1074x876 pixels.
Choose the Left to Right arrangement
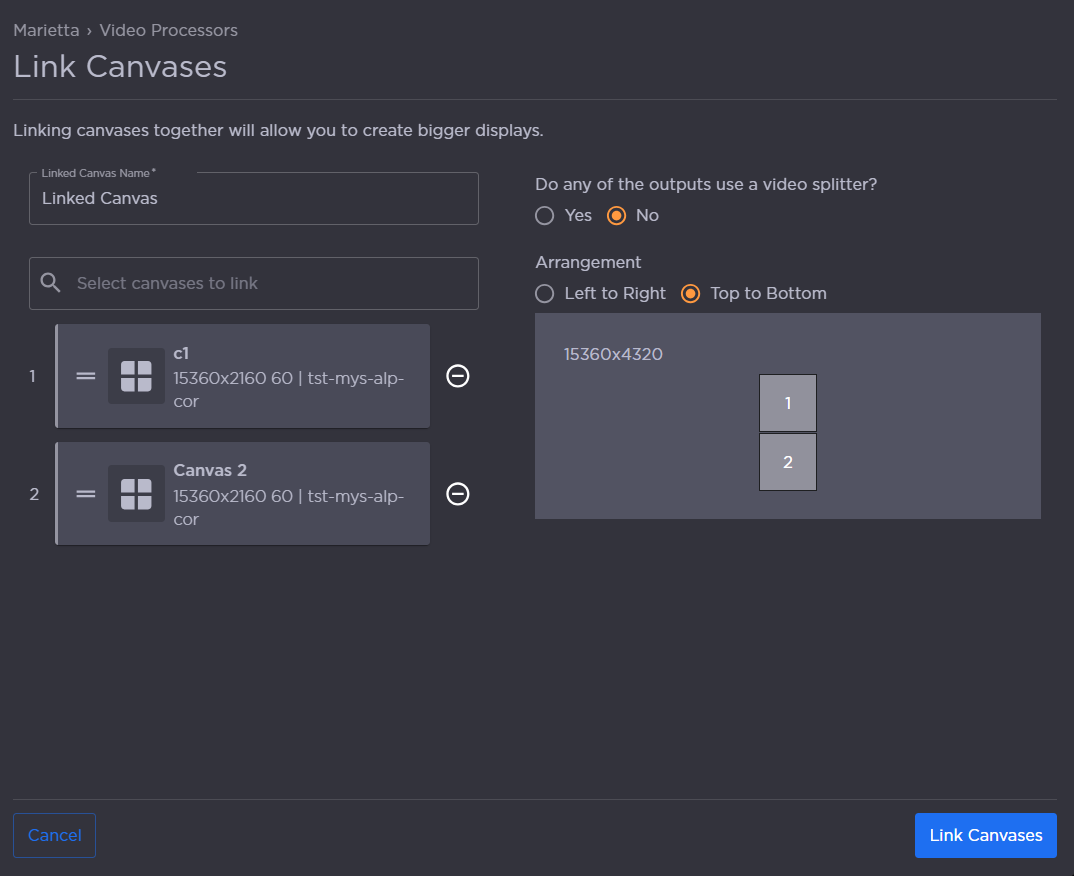tap(544, 293)
